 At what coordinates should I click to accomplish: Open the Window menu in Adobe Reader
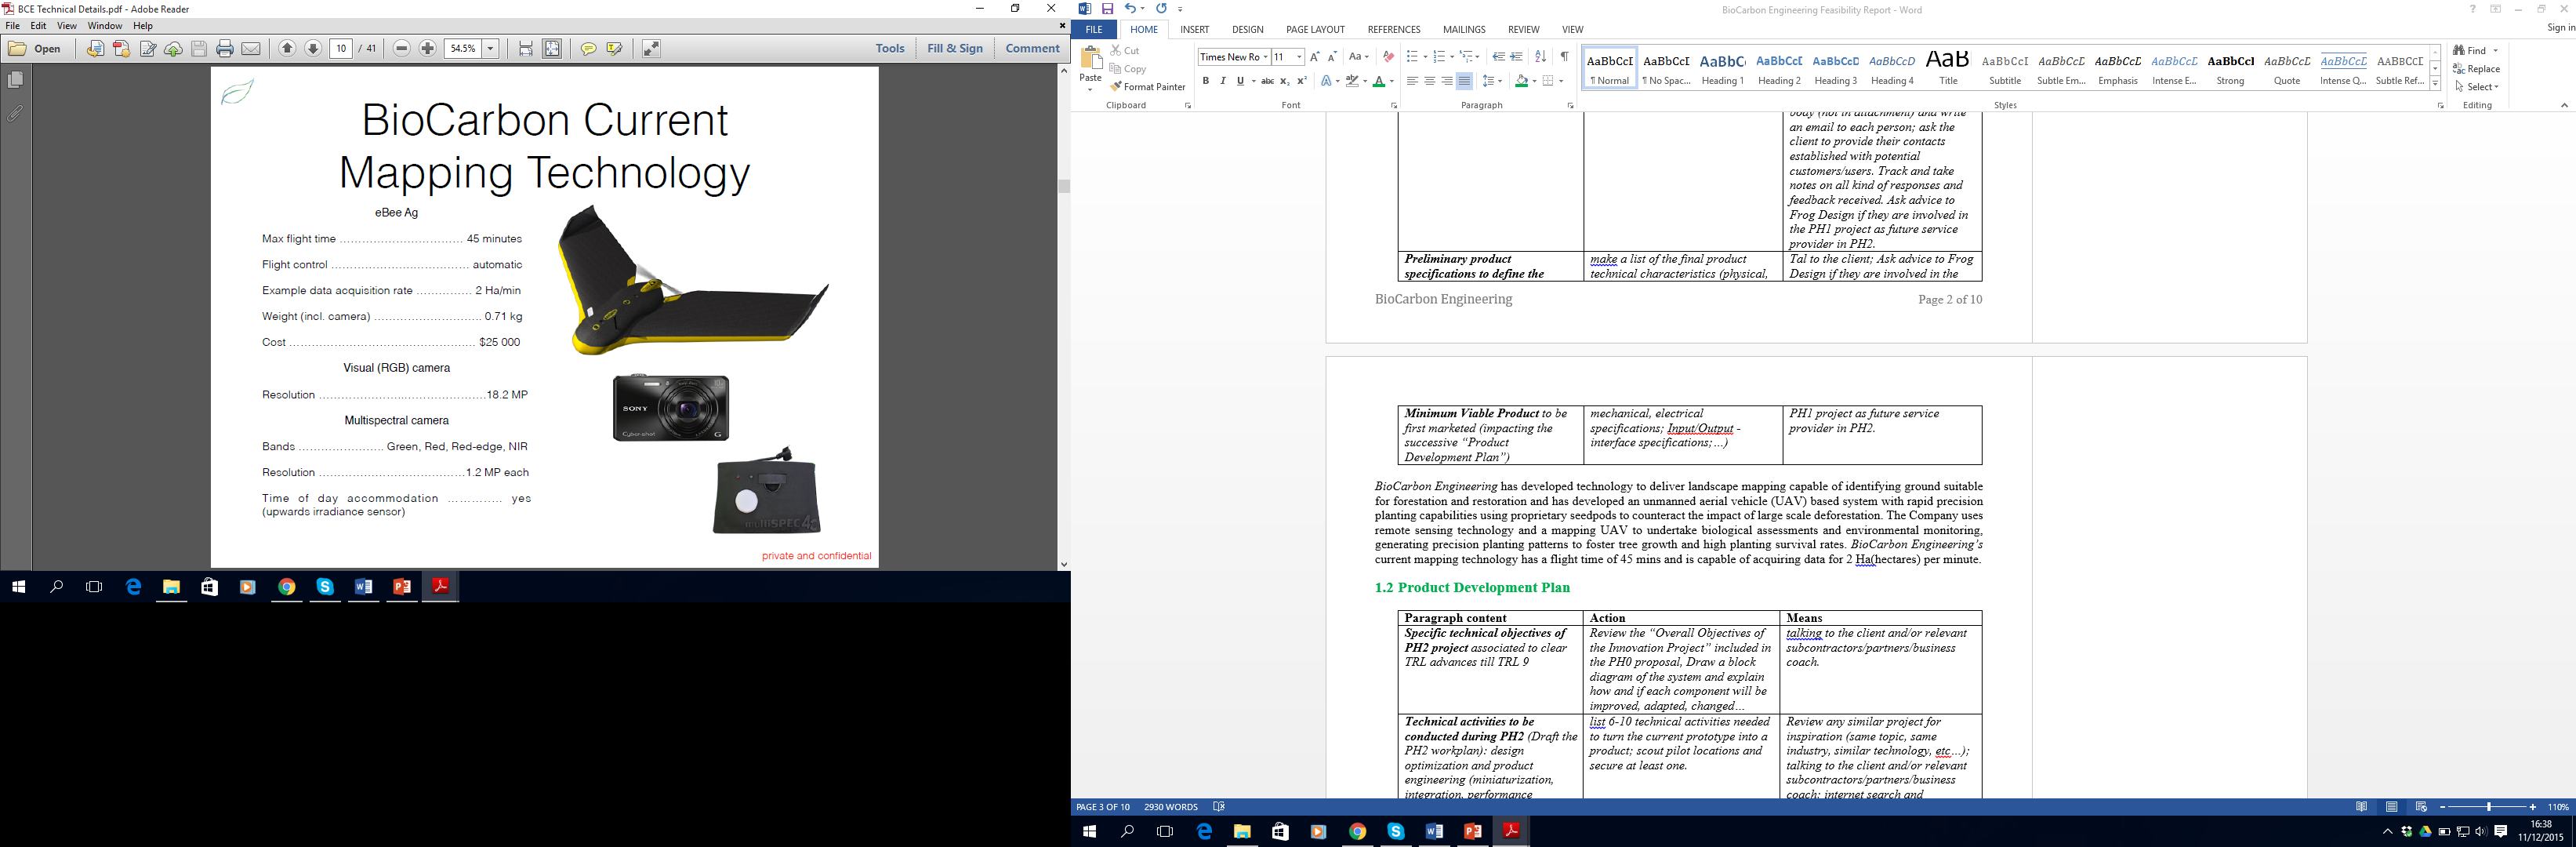pos(105,26)
